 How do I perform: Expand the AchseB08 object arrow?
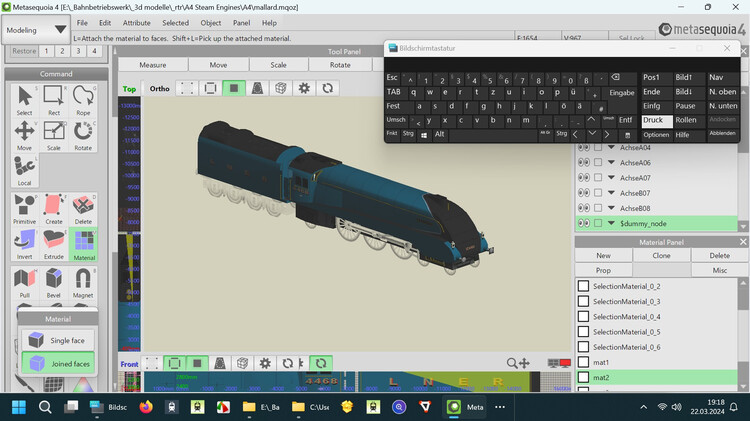[610, 208]
